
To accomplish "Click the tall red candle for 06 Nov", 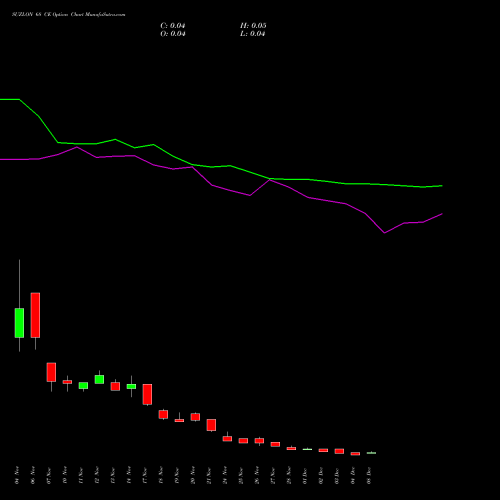I will [35, 315].
